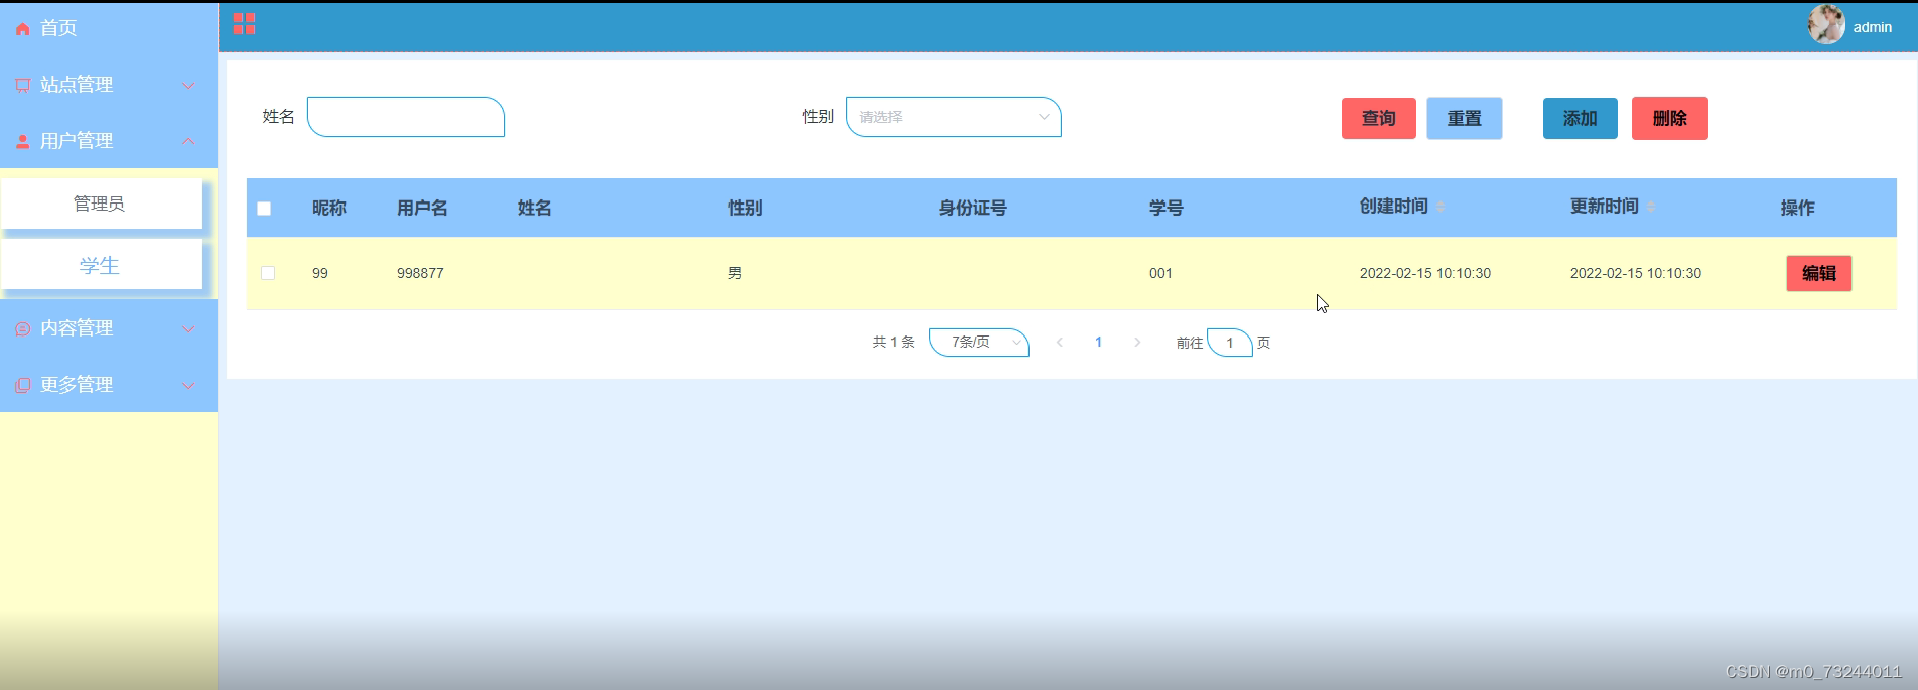Click student number cell 001
1918x690 pixels.
[x=1161, y=273]
